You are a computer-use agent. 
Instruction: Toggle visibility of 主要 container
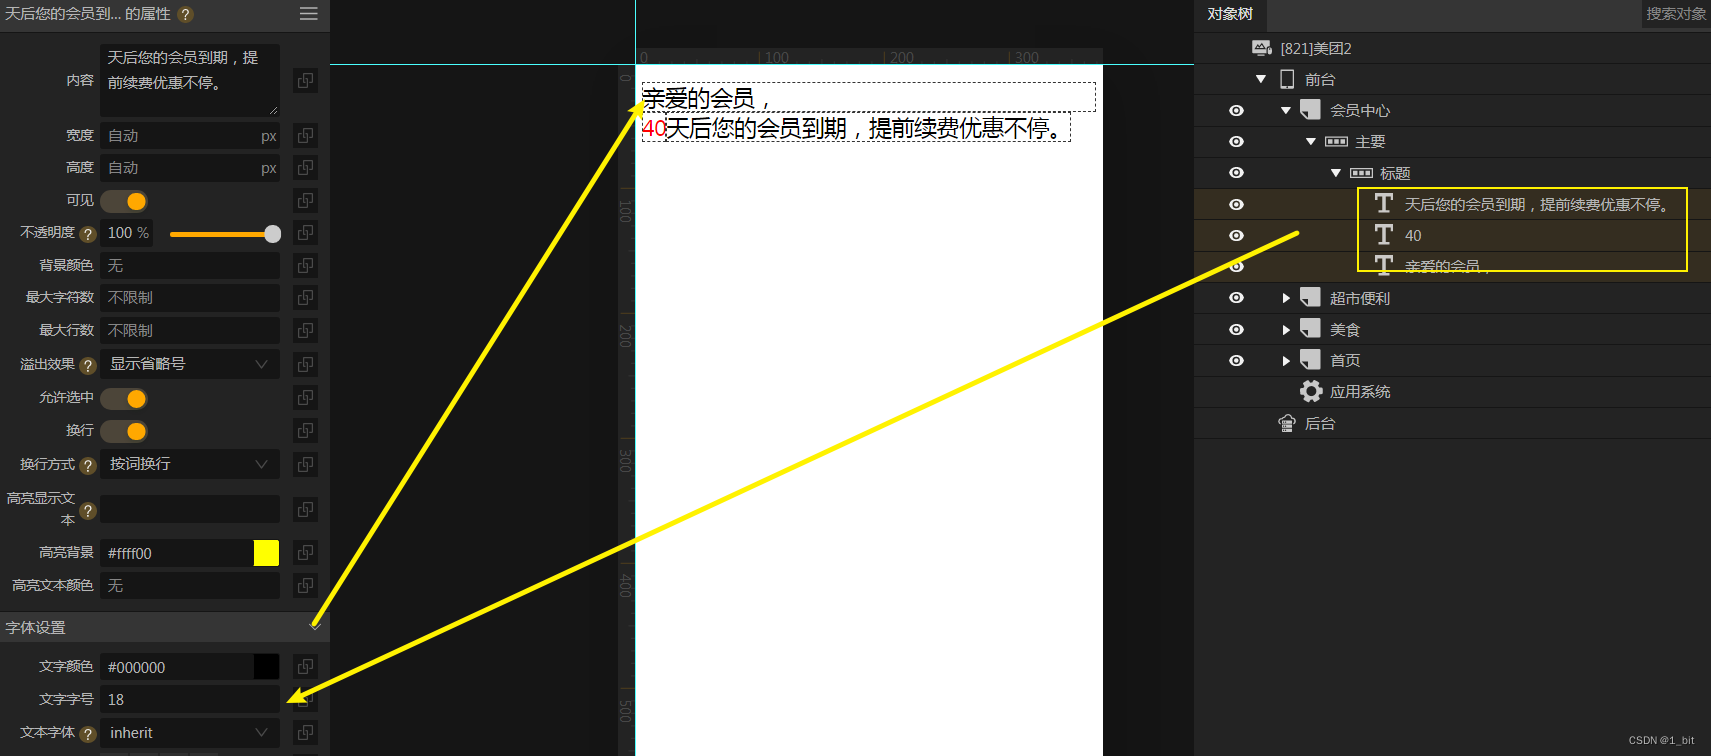(1236, 142)
